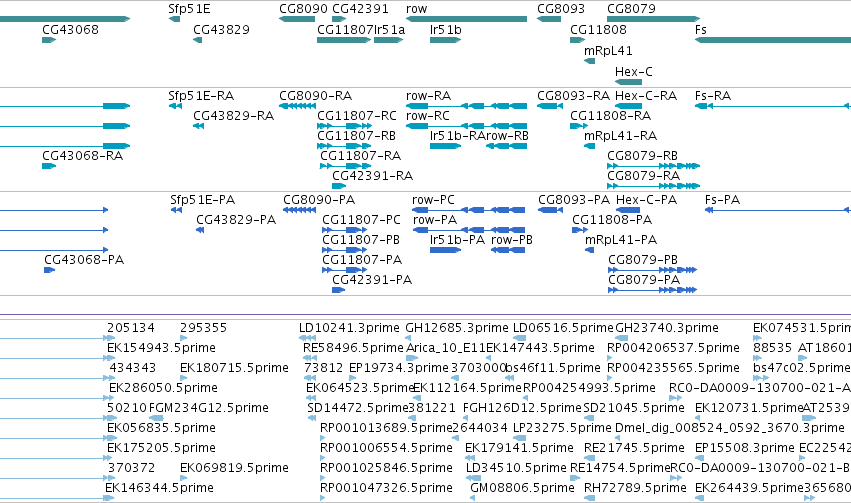The image size is (851, 503).
Task: Click transcript CG8093-RA
Action: (574, 96)
